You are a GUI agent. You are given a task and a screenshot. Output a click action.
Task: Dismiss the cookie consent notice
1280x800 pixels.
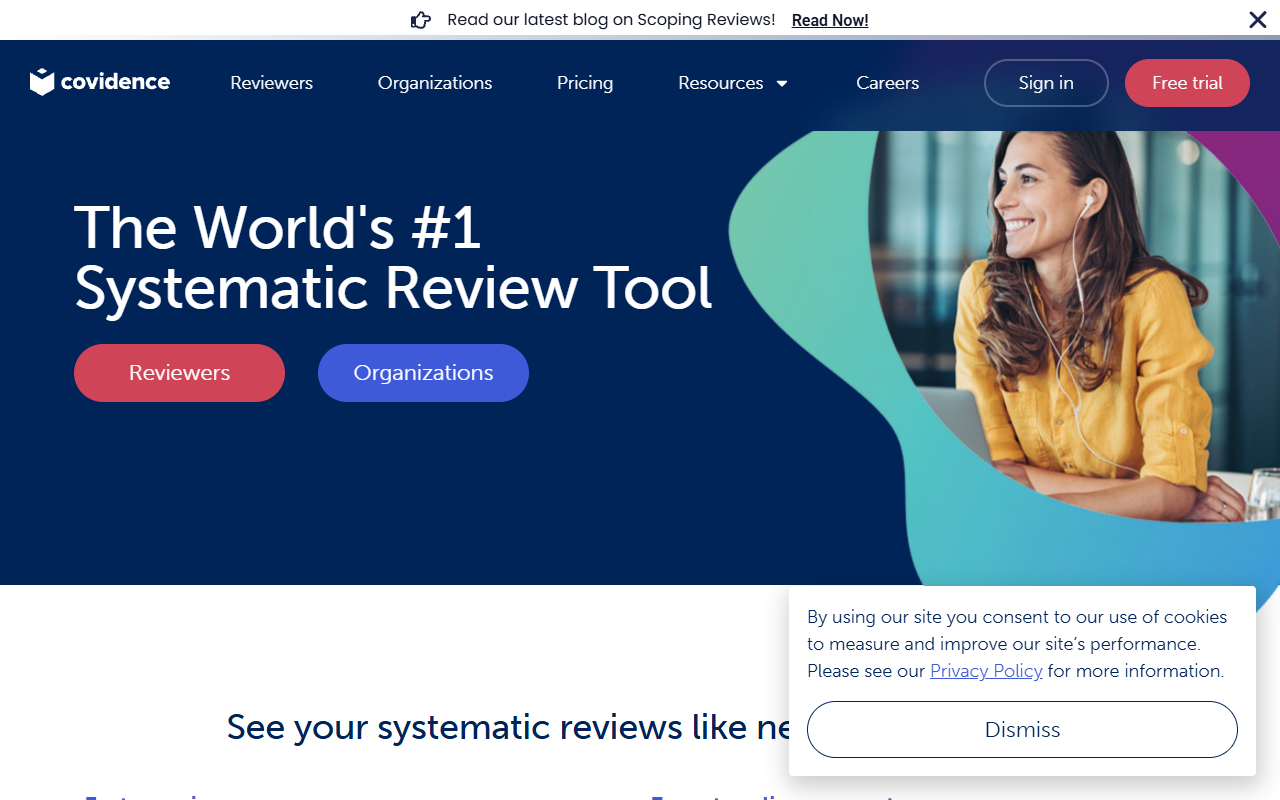[1022, 730]
